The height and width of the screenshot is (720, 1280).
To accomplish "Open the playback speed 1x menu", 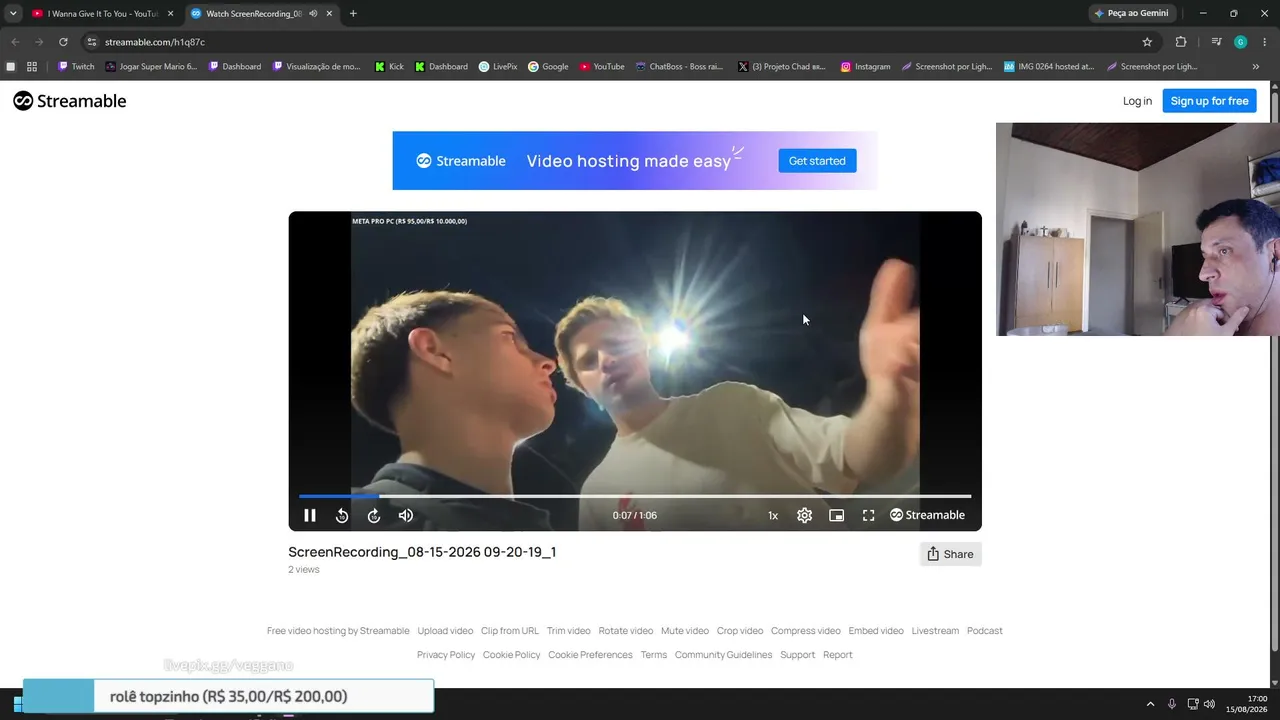I will (773, 516).
